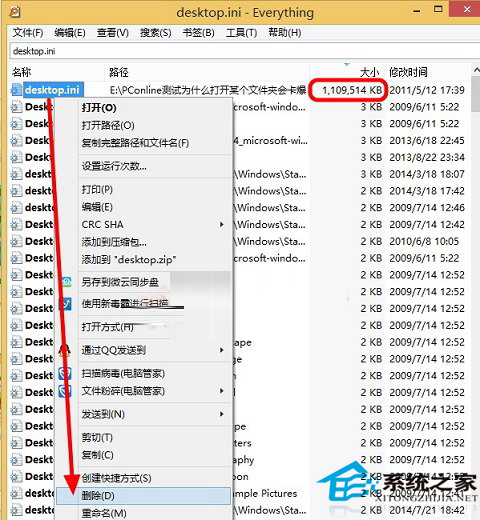Click the Everything app icon in title bar
This screenshot has width=480, height=520.
pos(15,12)
